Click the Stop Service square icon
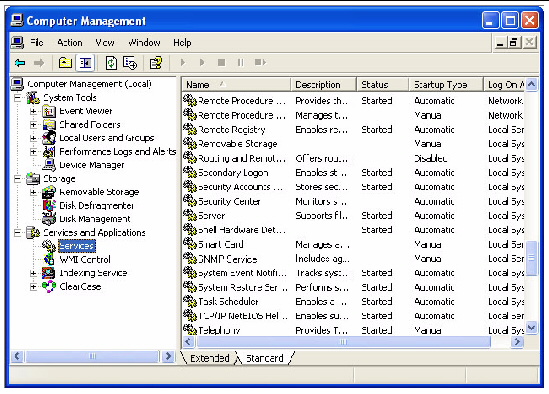 (x=221, y=63)
